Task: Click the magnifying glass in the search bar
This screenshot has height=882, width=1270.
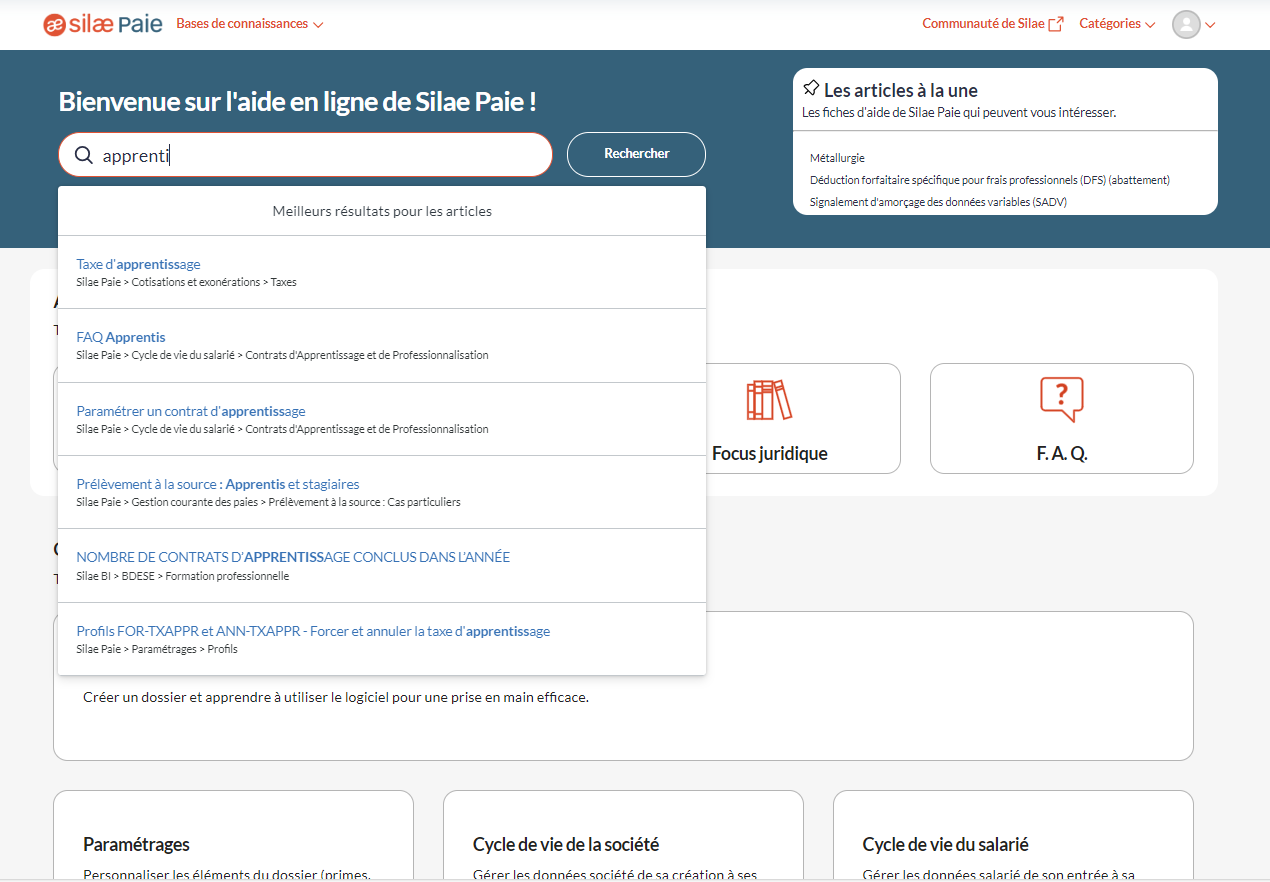Action: [x=84, y=154]
